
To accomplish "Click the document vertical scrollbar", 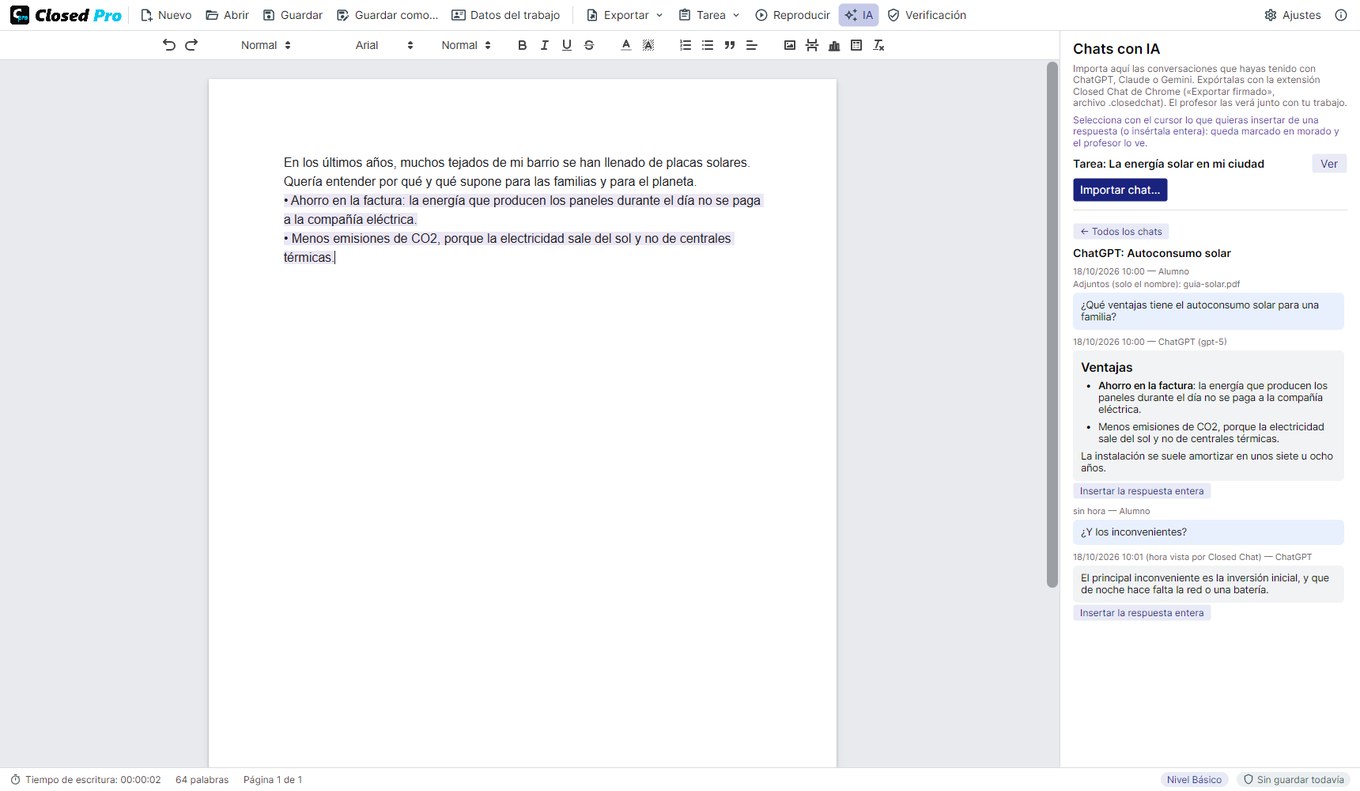I will click(x=1051, y=325).
